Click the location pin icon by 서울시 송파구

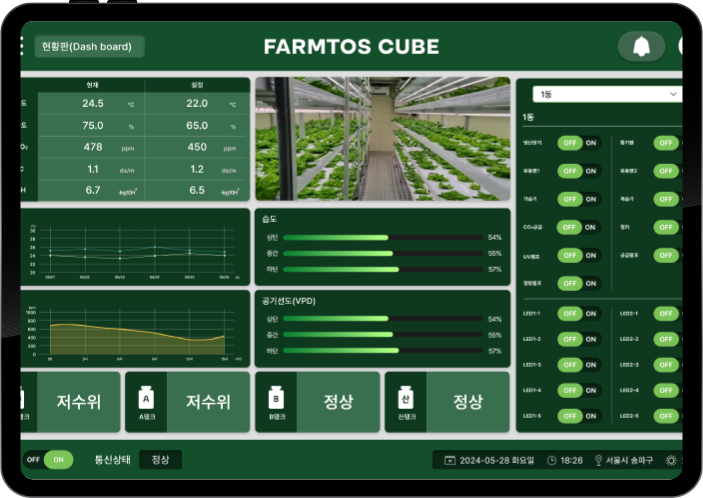598,460
